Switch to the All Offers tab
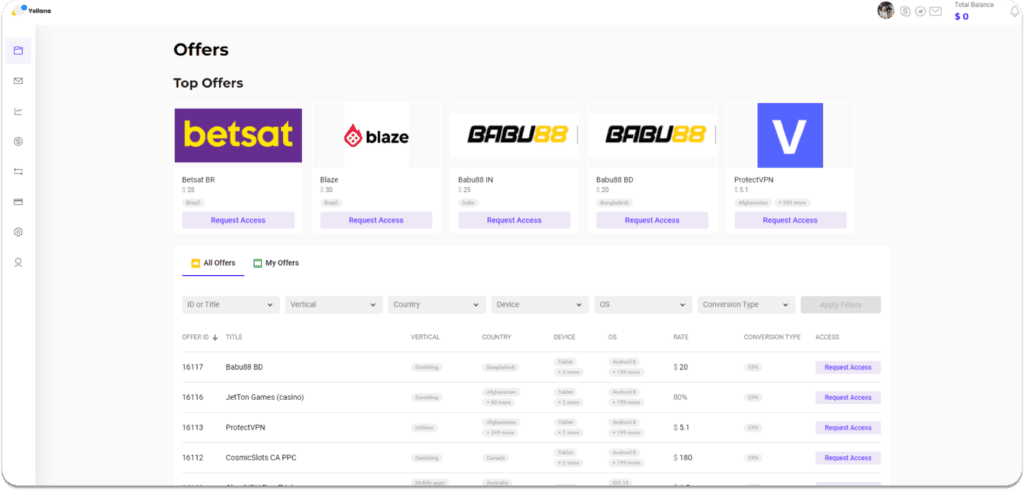1024x490 pixels. tap(213, 263)
